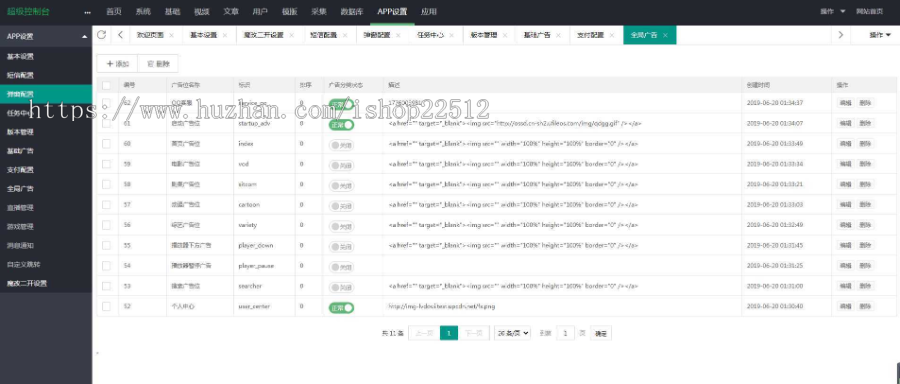The image size is (900, 384).
Task: Select 直播管理 in the sidebar
Action: click(46, 207)
